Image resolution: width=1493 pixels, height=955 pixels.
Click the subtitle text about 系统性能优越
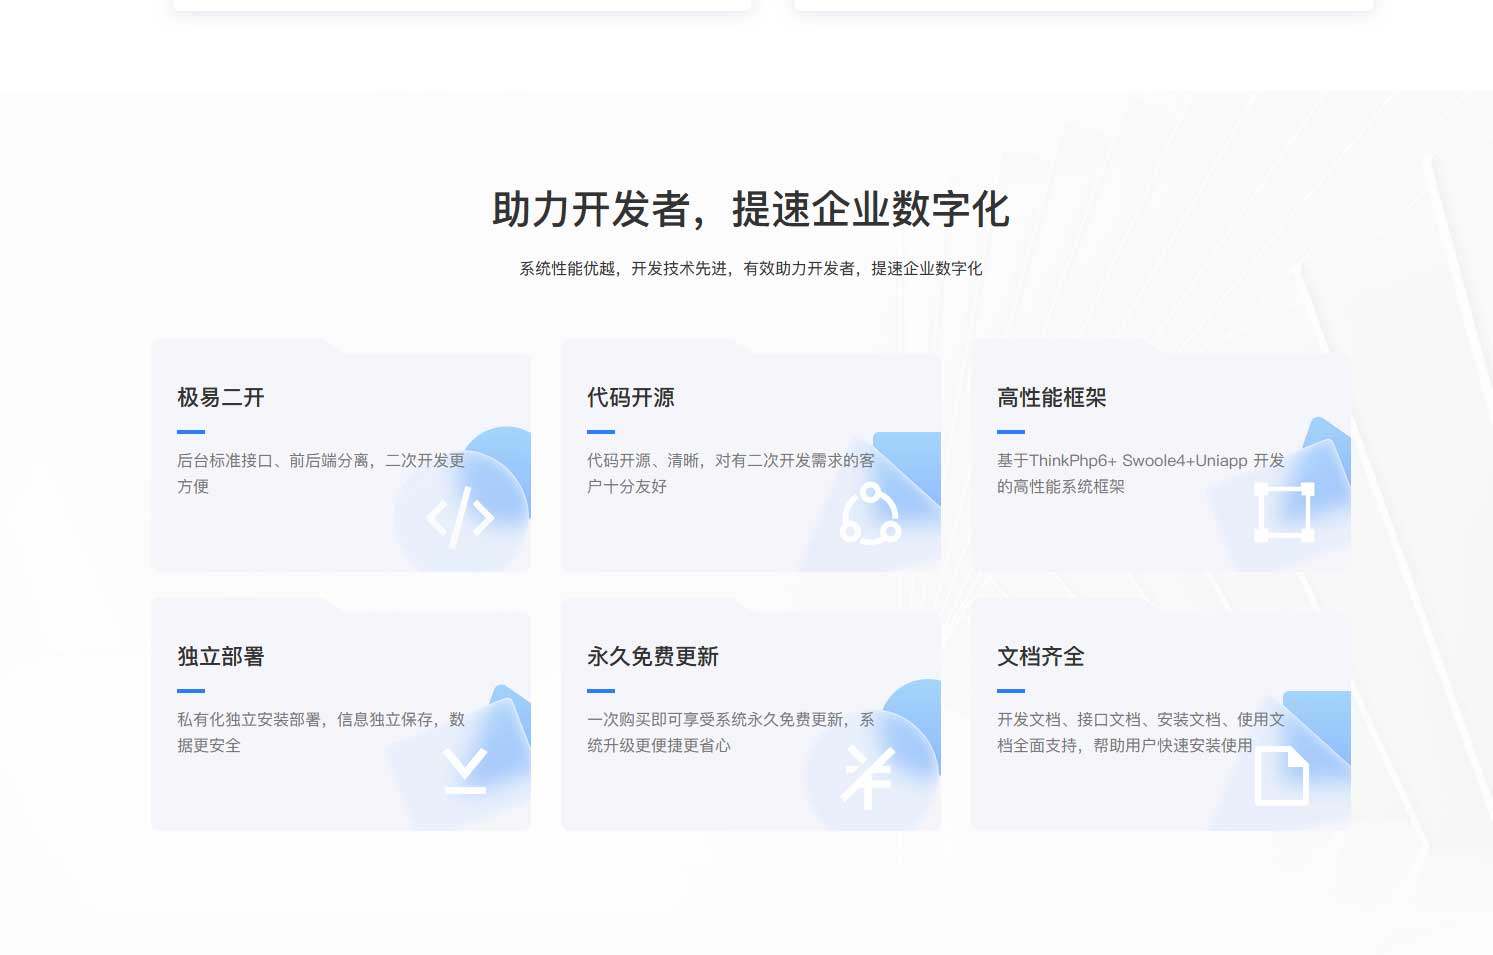point(750,268)
